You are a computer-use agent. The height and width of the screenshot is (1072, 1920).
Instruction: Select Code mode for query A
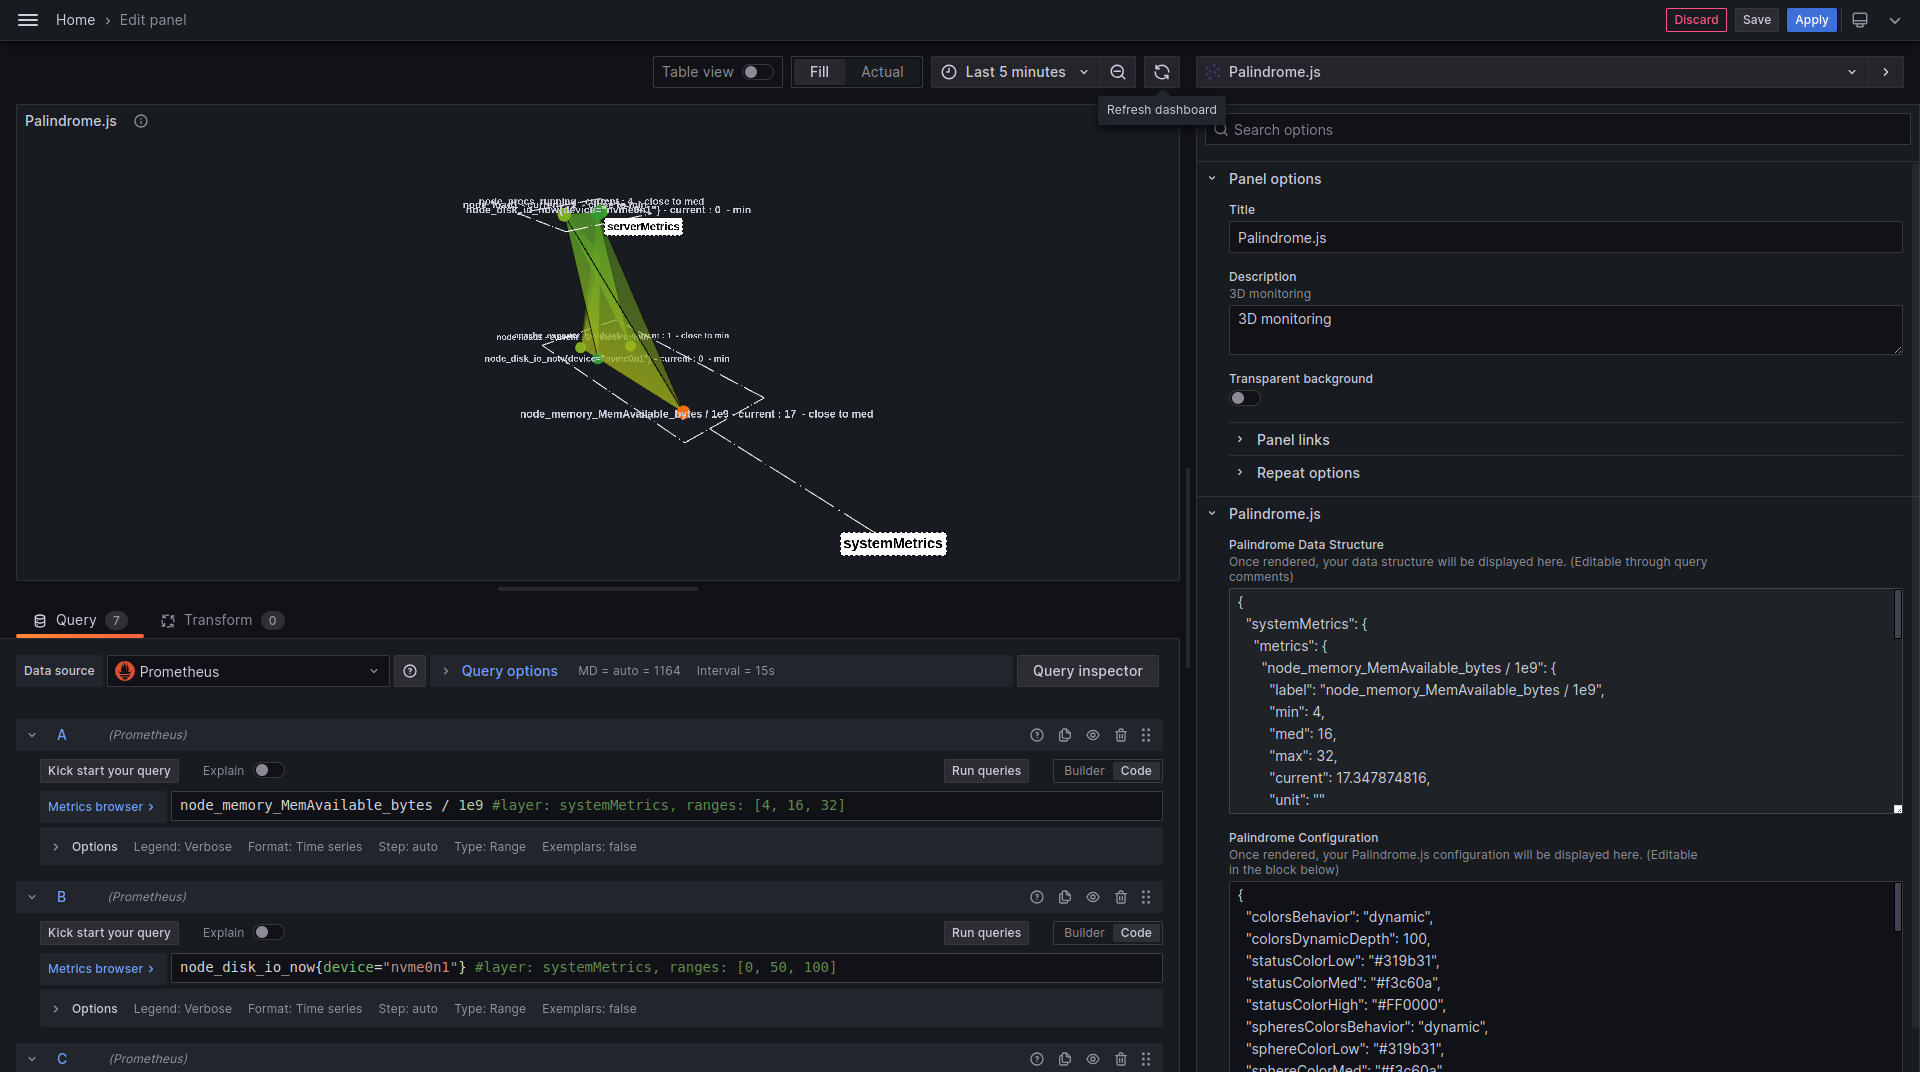coord(1136,771)
